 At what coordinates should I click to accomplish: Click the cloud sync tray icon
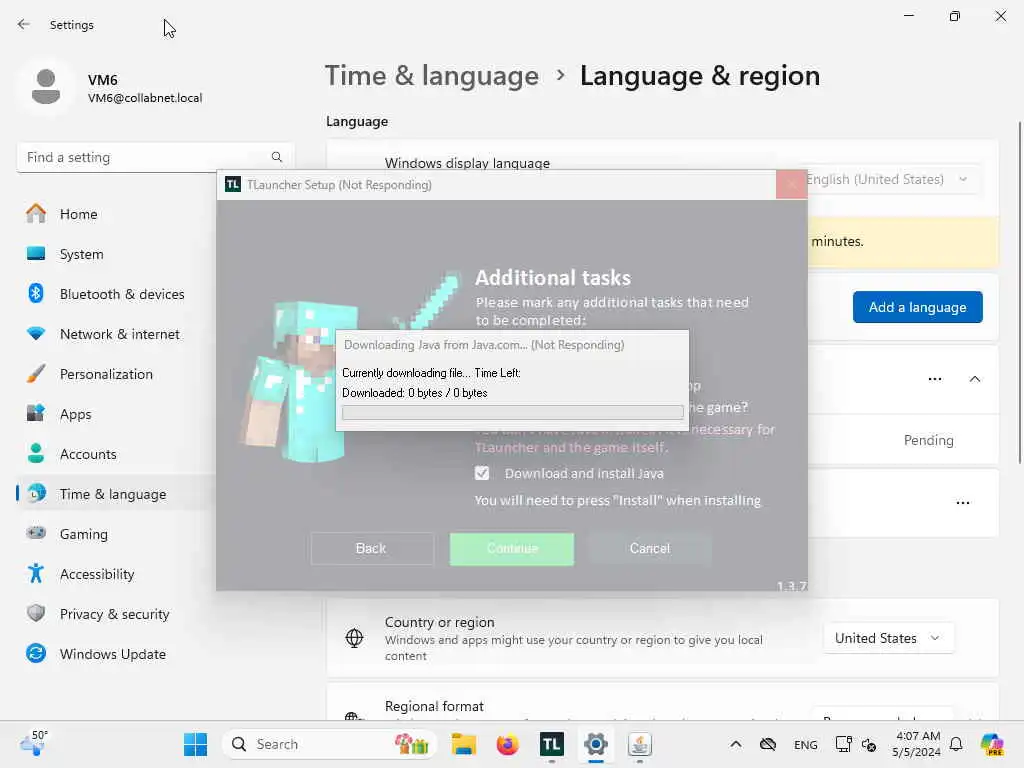click(768, 744)
